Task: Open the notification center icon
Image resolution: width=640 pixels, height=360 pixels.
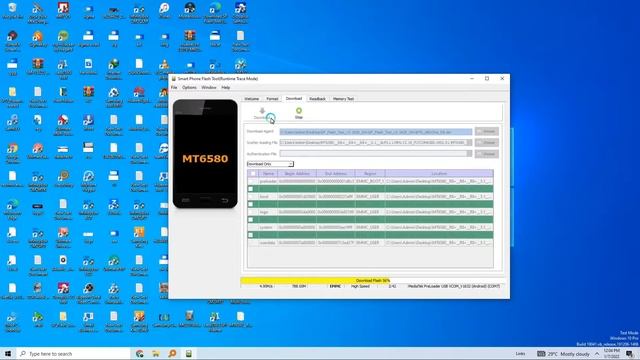Action: pos(630,354)
